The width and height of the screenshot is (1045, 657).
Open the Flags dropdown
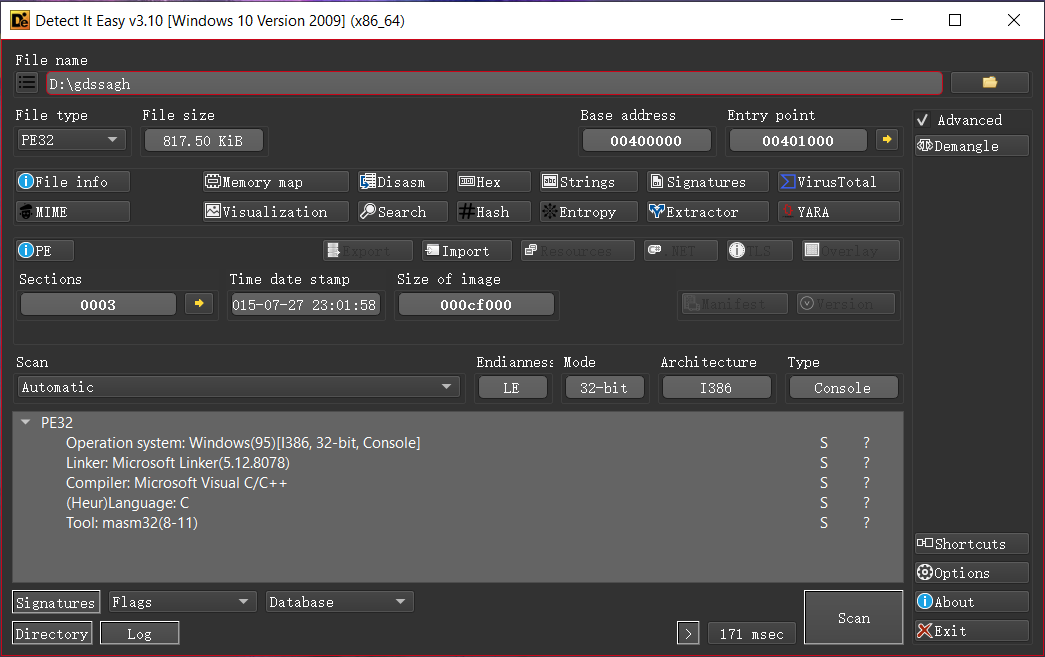pos(182,602)
